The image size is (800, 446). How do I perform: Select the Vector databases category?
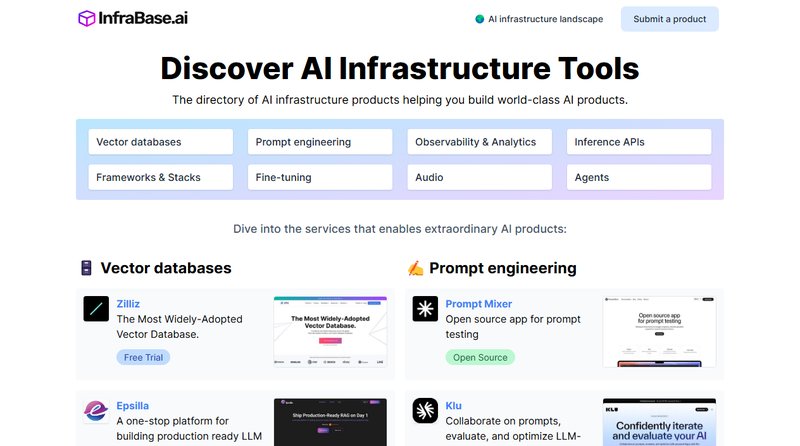click(x=160, y=142)
